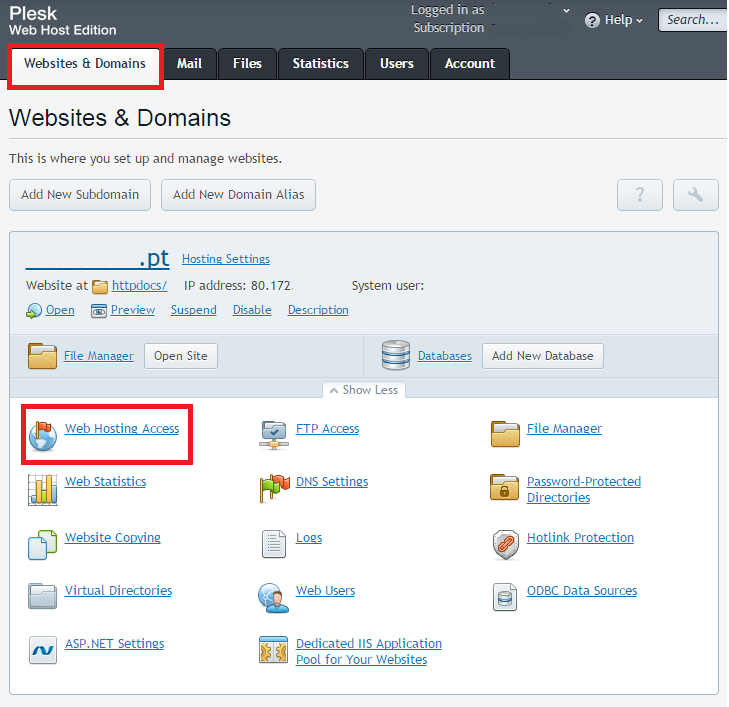
Task: Click the Web Hosting Access globe icon
Action: click(x=42, y=435)
